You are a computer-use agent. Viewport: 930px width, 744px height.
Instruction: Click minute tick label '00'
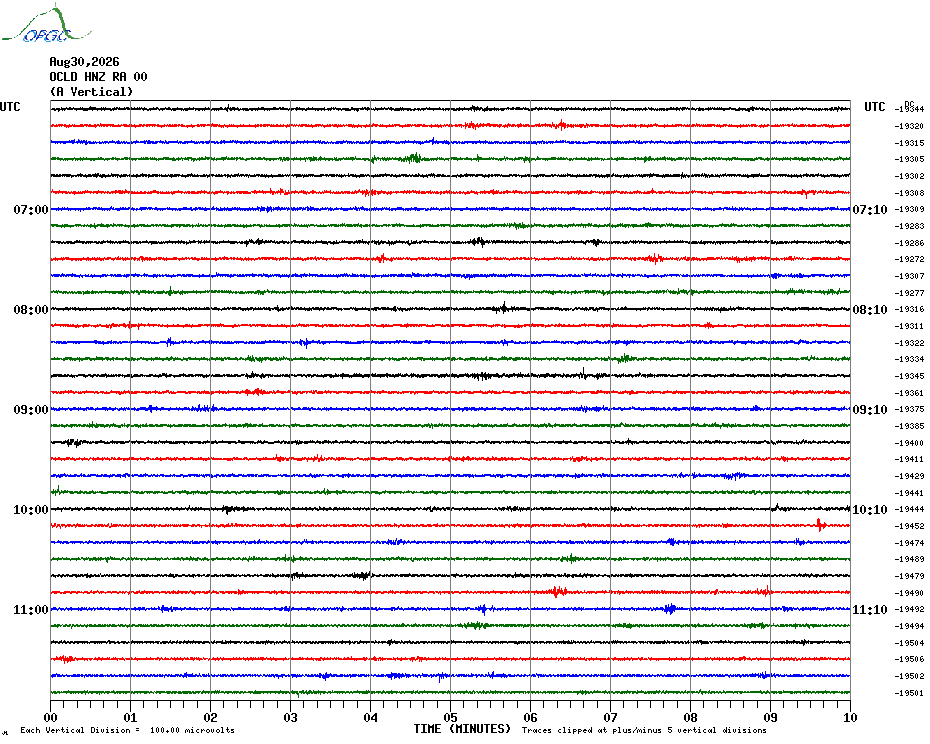[x=50, y=717]
